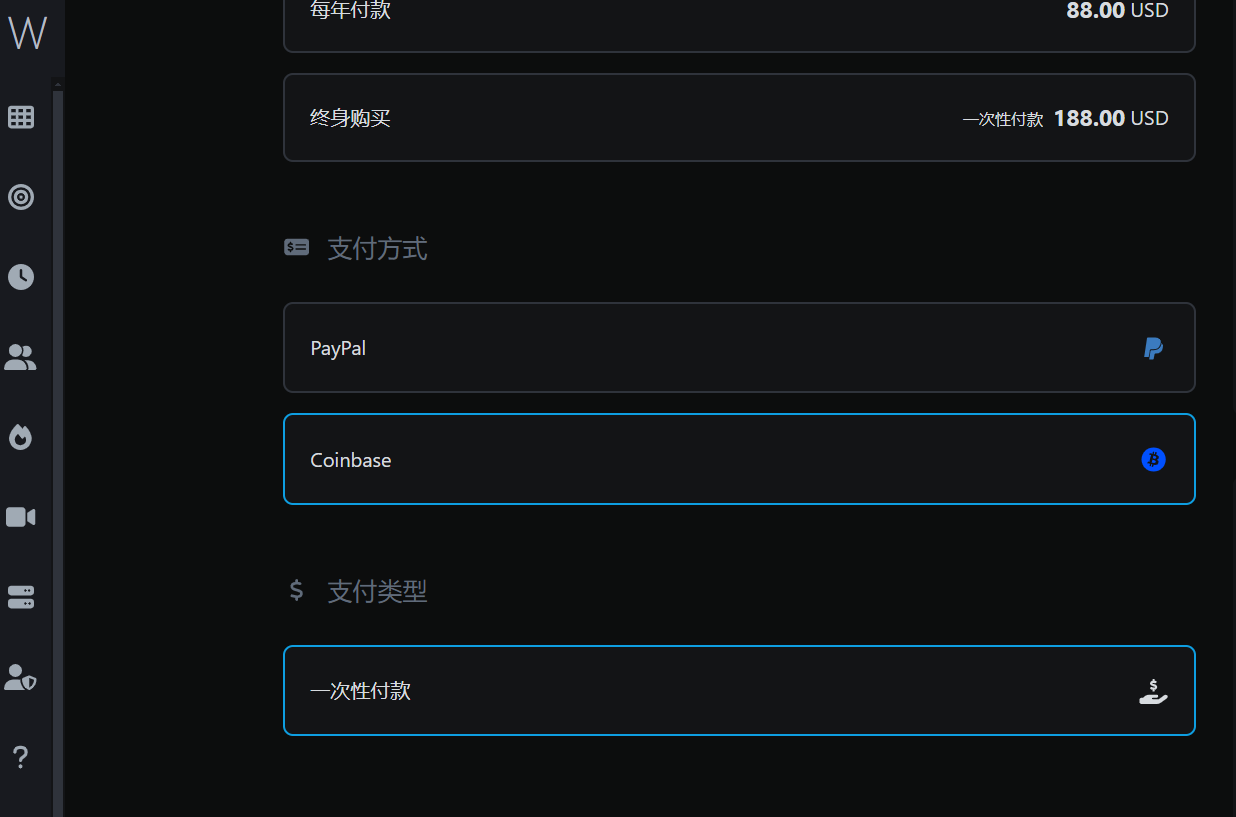
Task: Open the user shield sidebar icon
Action: click(21, 677)
